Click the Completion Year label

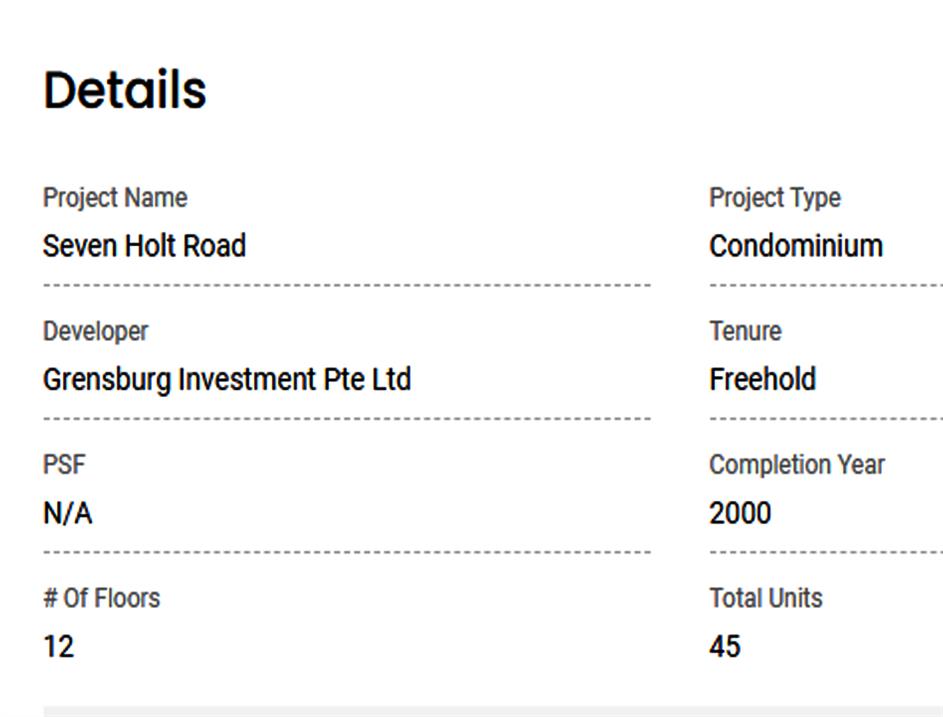click(x=797, y=465)
